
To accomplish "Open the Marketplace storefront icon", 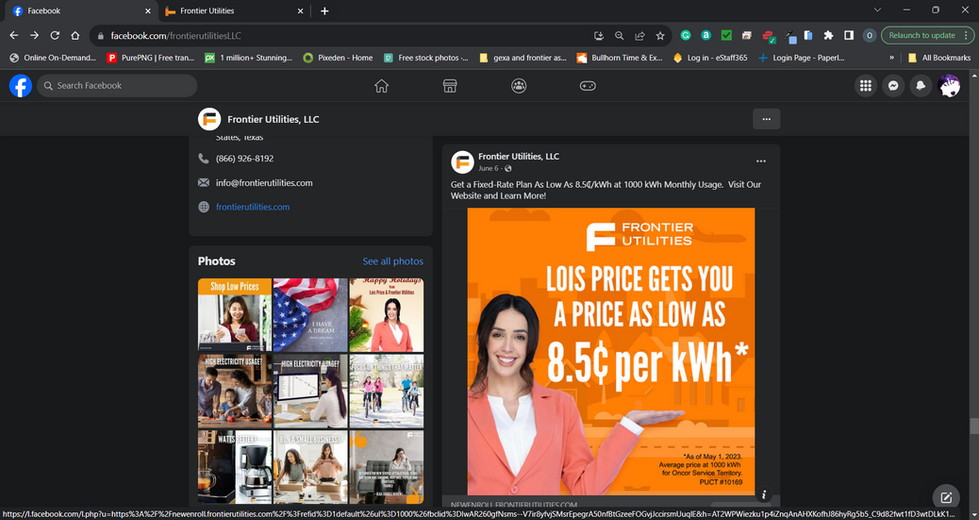I will 450,86.
